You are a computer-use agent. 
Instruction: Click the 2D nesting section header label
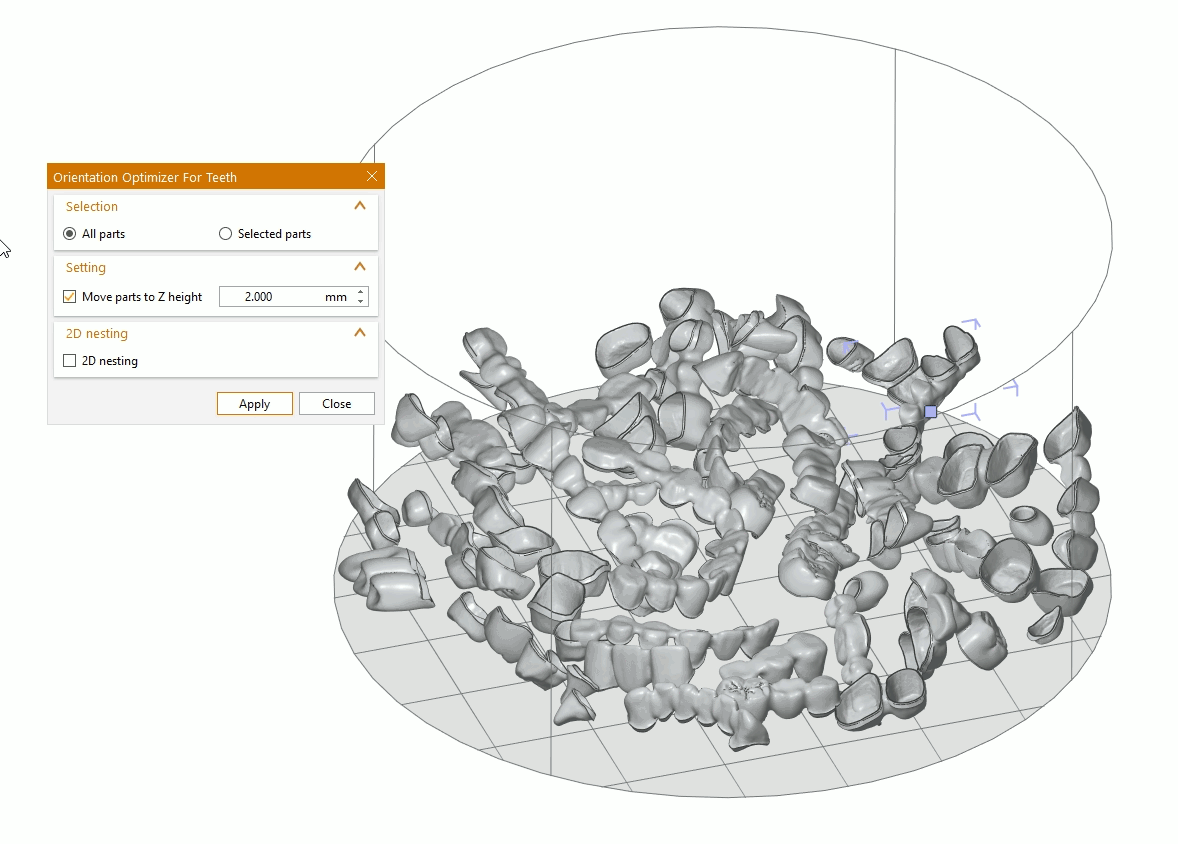pos(97,333)
